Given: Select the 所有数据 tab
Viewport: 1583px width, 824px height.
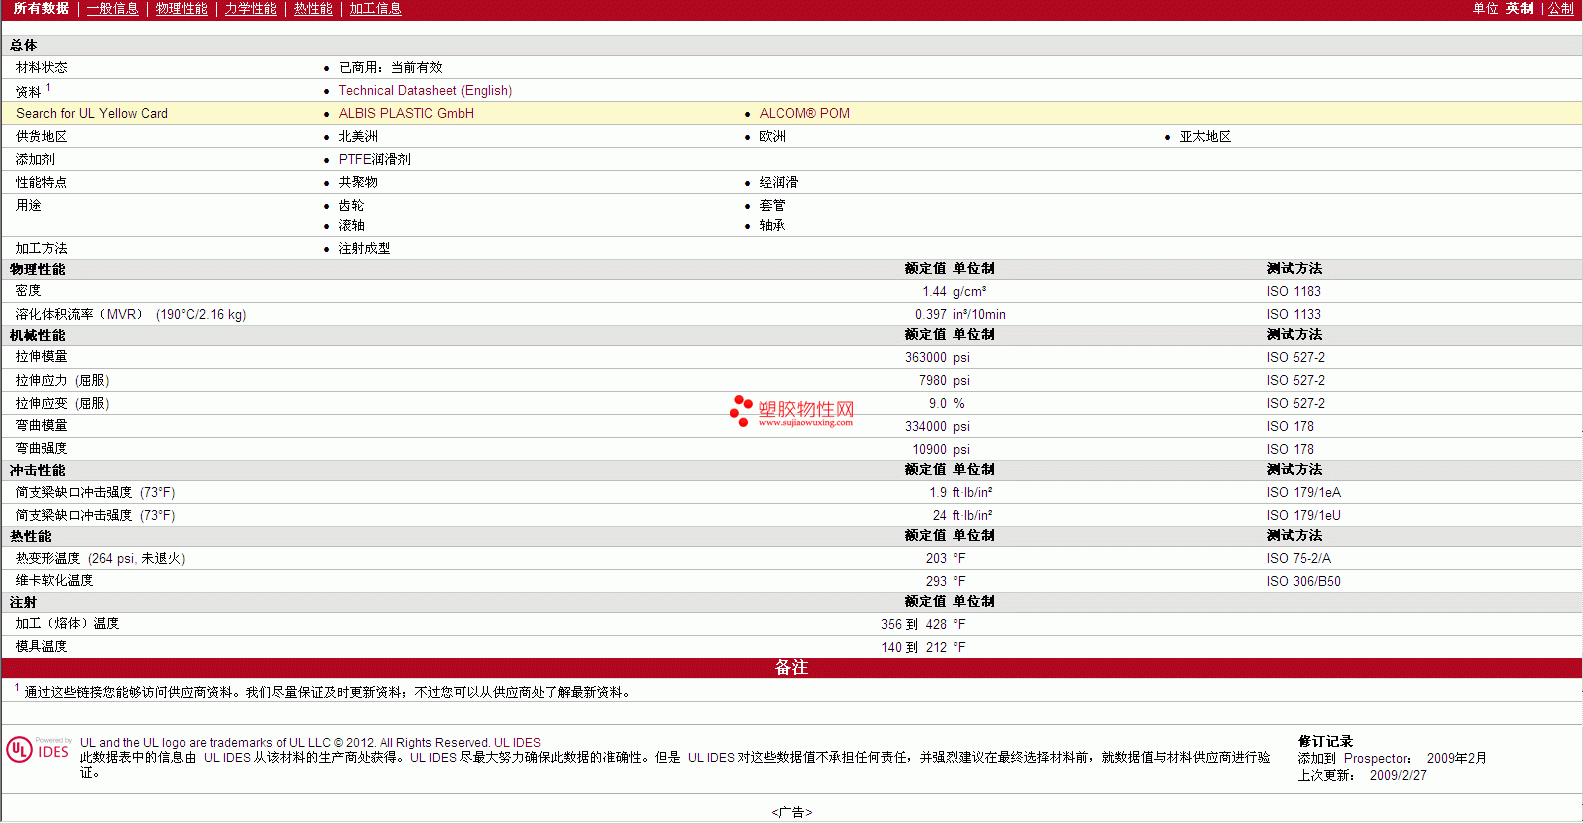Looking at the screenshot, I should [41, 8].
